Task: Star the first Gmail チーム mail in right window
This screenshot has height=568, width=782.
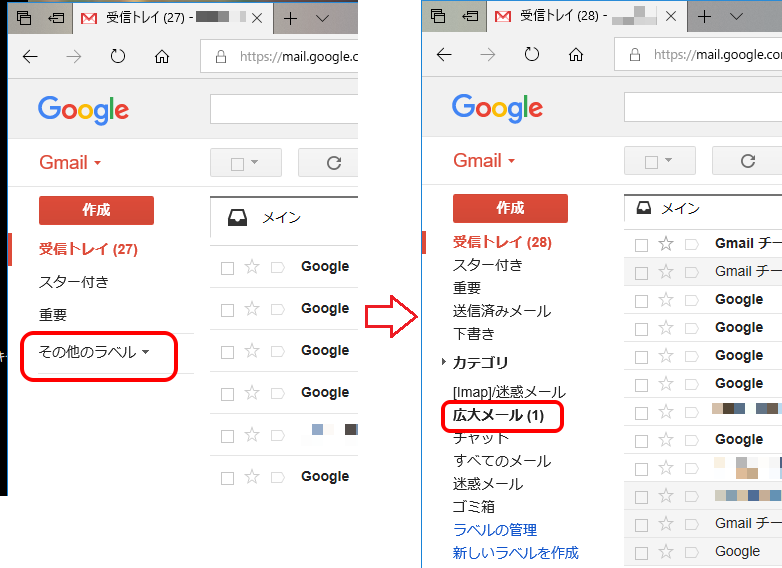Action: (x=666, y=244)
